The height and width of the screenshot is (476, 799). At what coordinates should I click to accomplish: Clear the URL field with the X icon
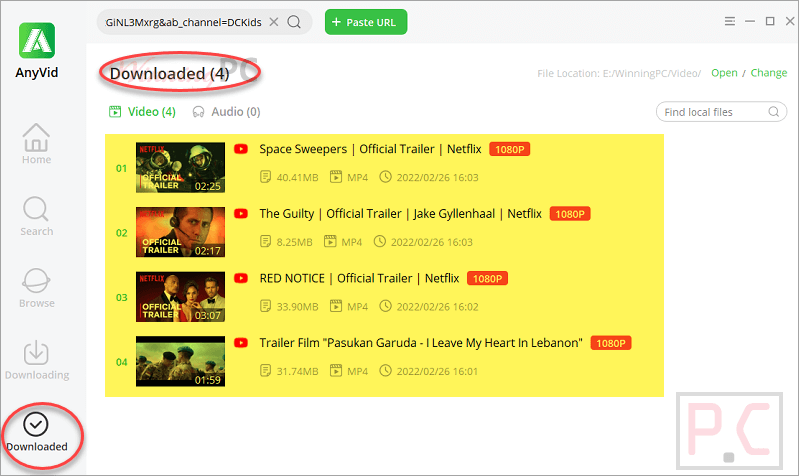[274, 22]
